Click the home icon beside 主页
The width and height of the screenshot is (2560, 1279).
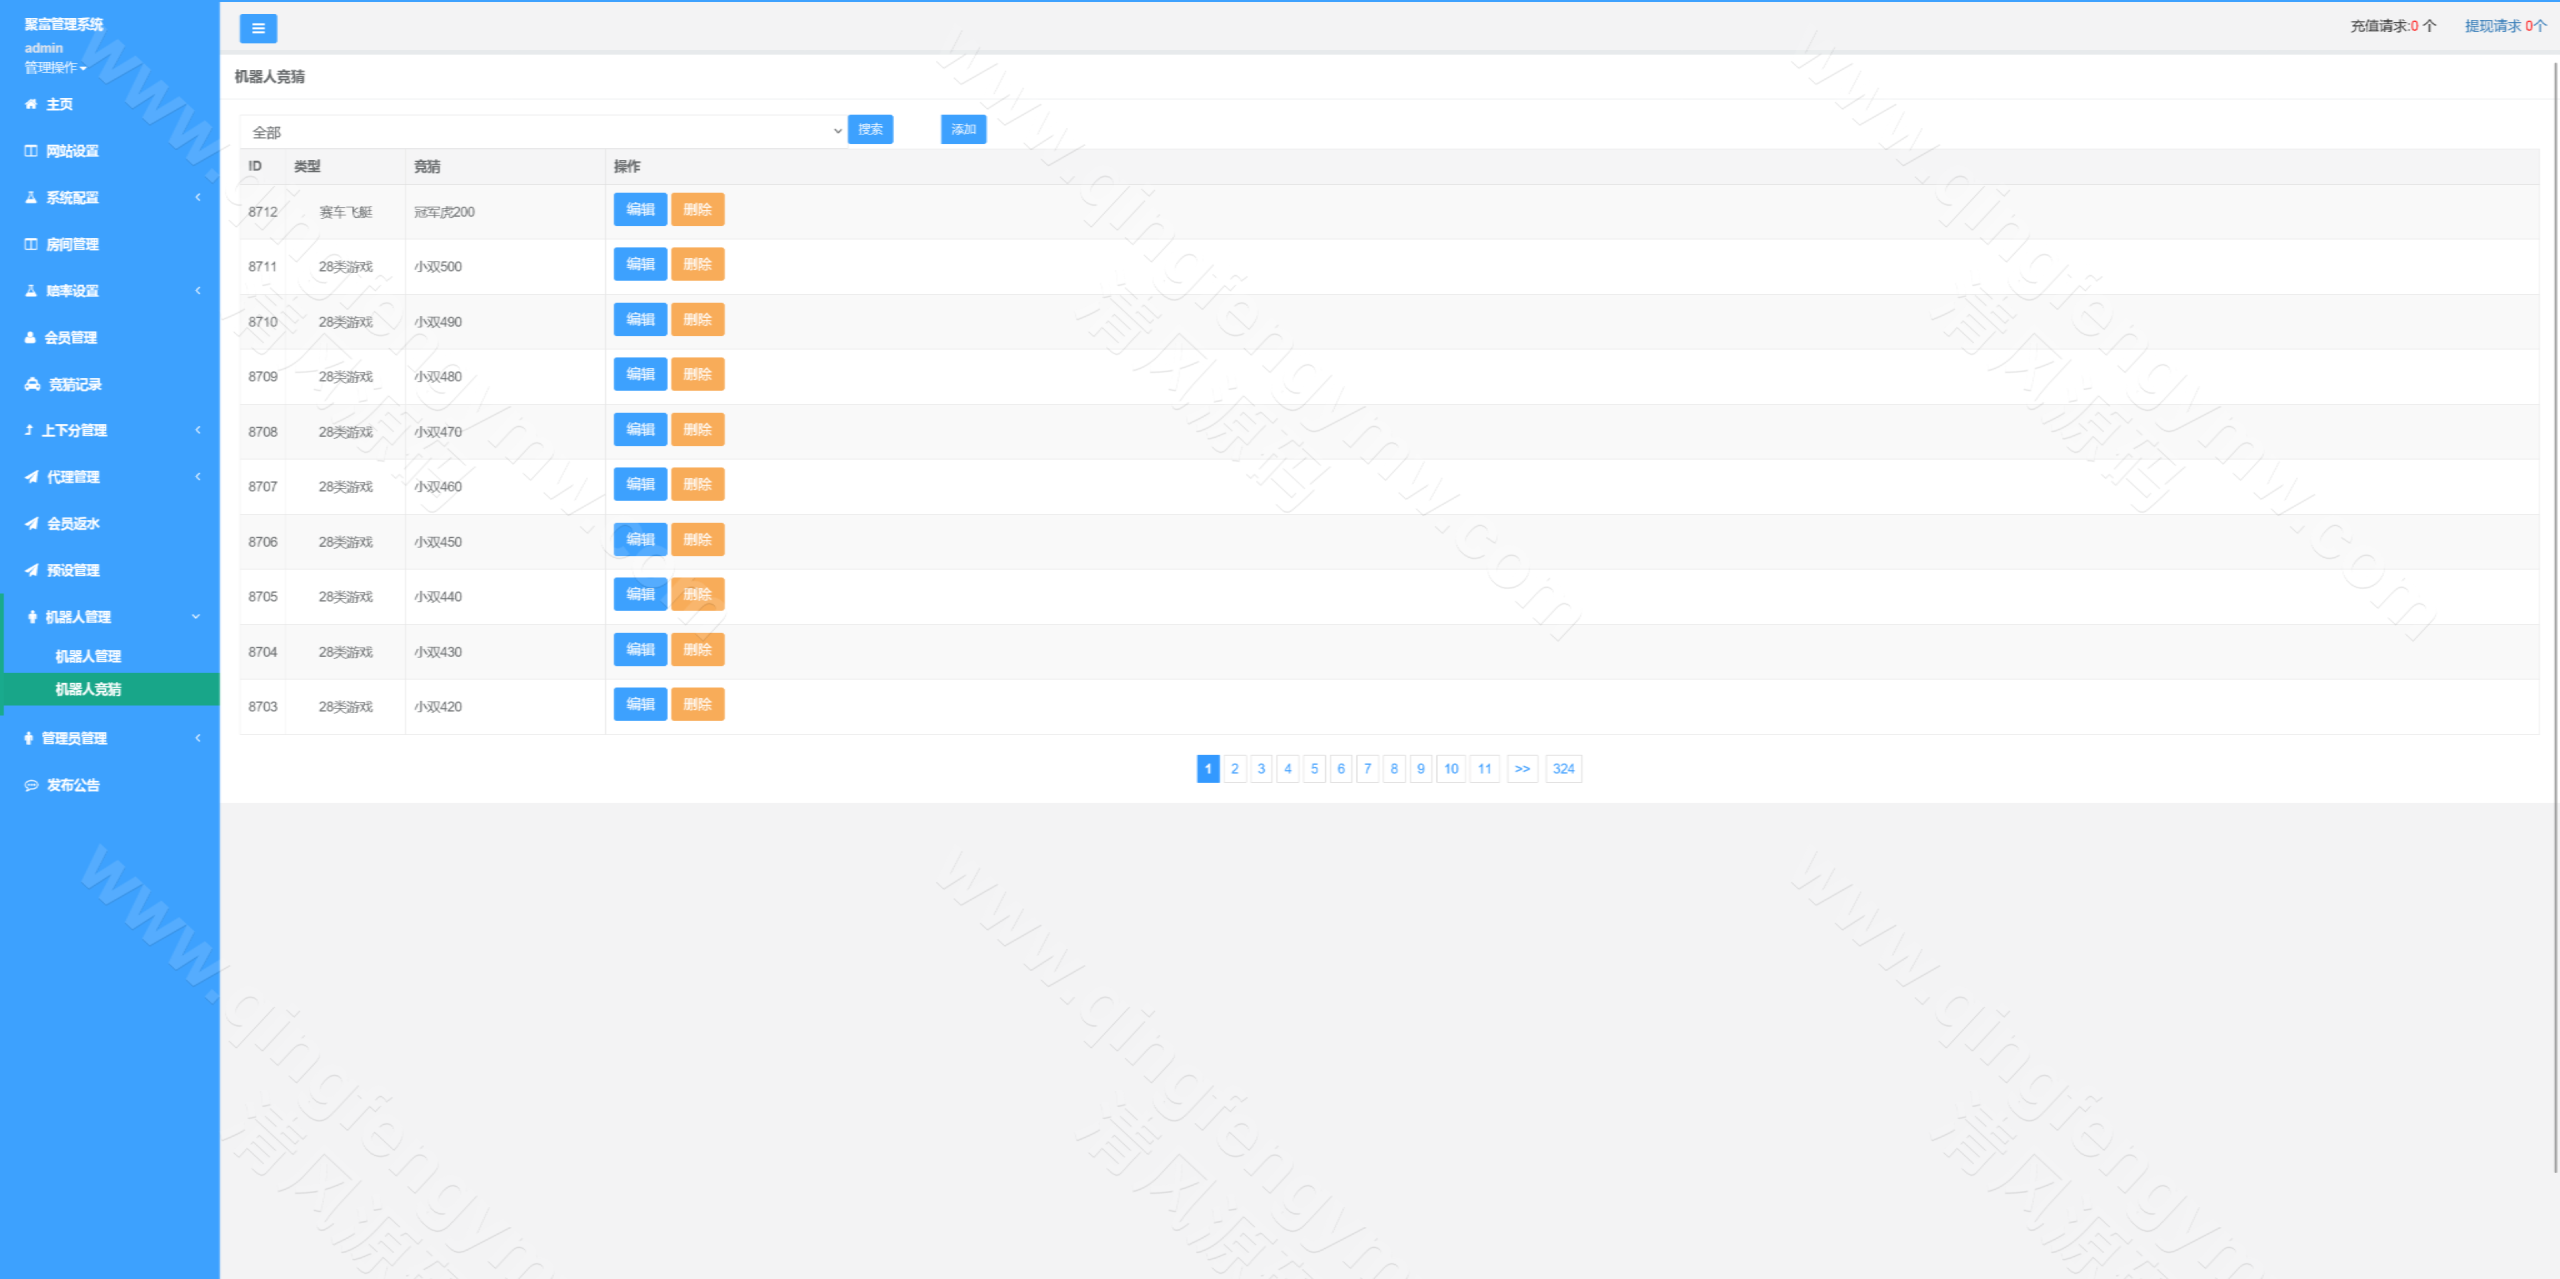(x=31, y=104)
